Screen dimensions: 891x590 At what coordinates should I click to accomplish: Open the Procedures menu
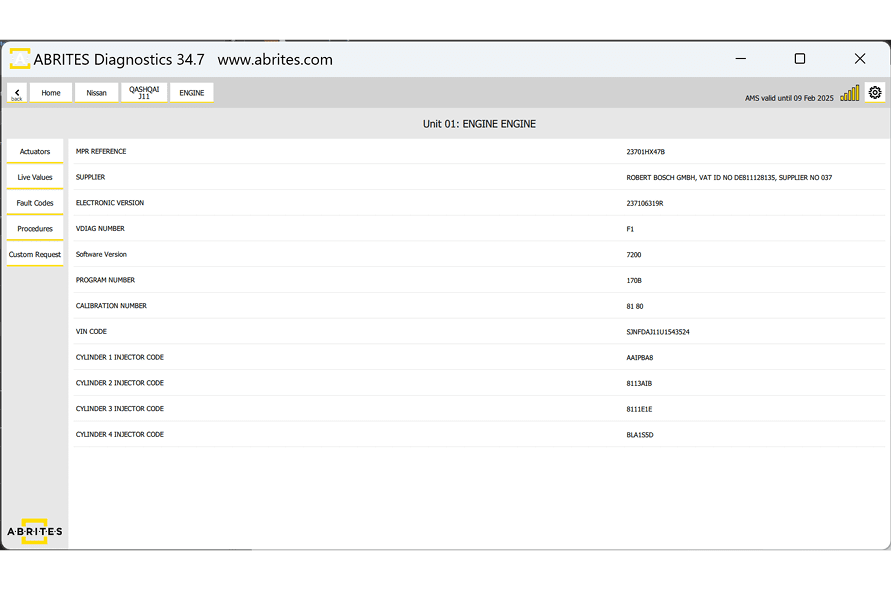[x=35, y=229]
